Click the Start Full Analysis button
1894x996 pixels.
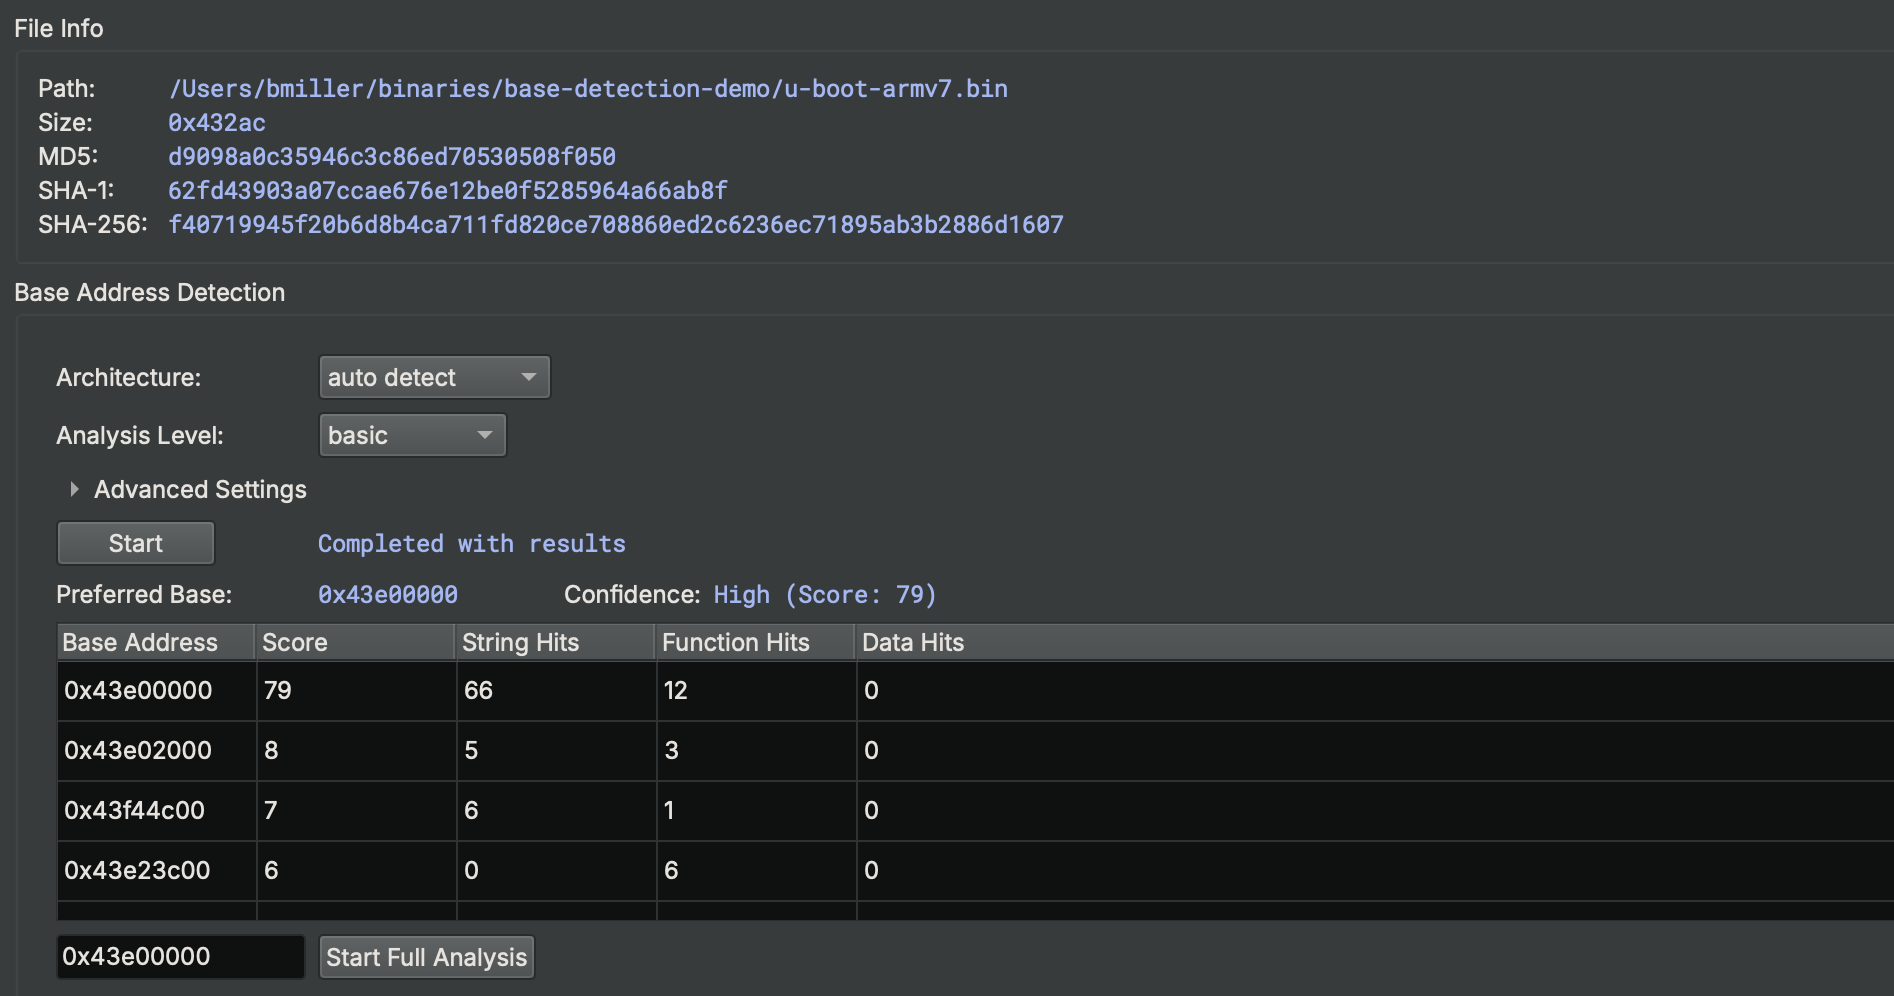426,957
